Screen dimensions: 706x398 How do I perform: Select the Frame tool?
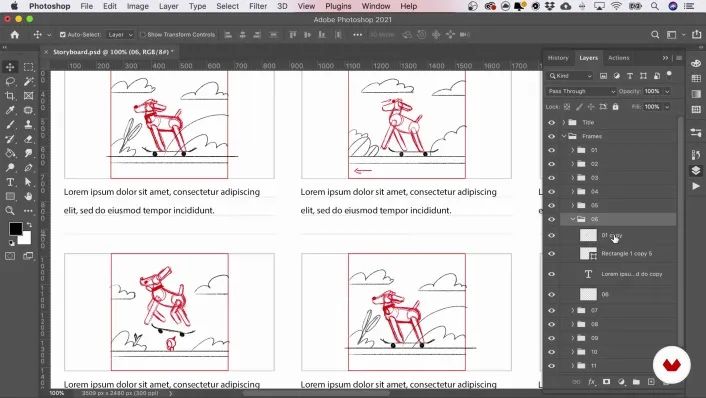click(x=28, y=96)
